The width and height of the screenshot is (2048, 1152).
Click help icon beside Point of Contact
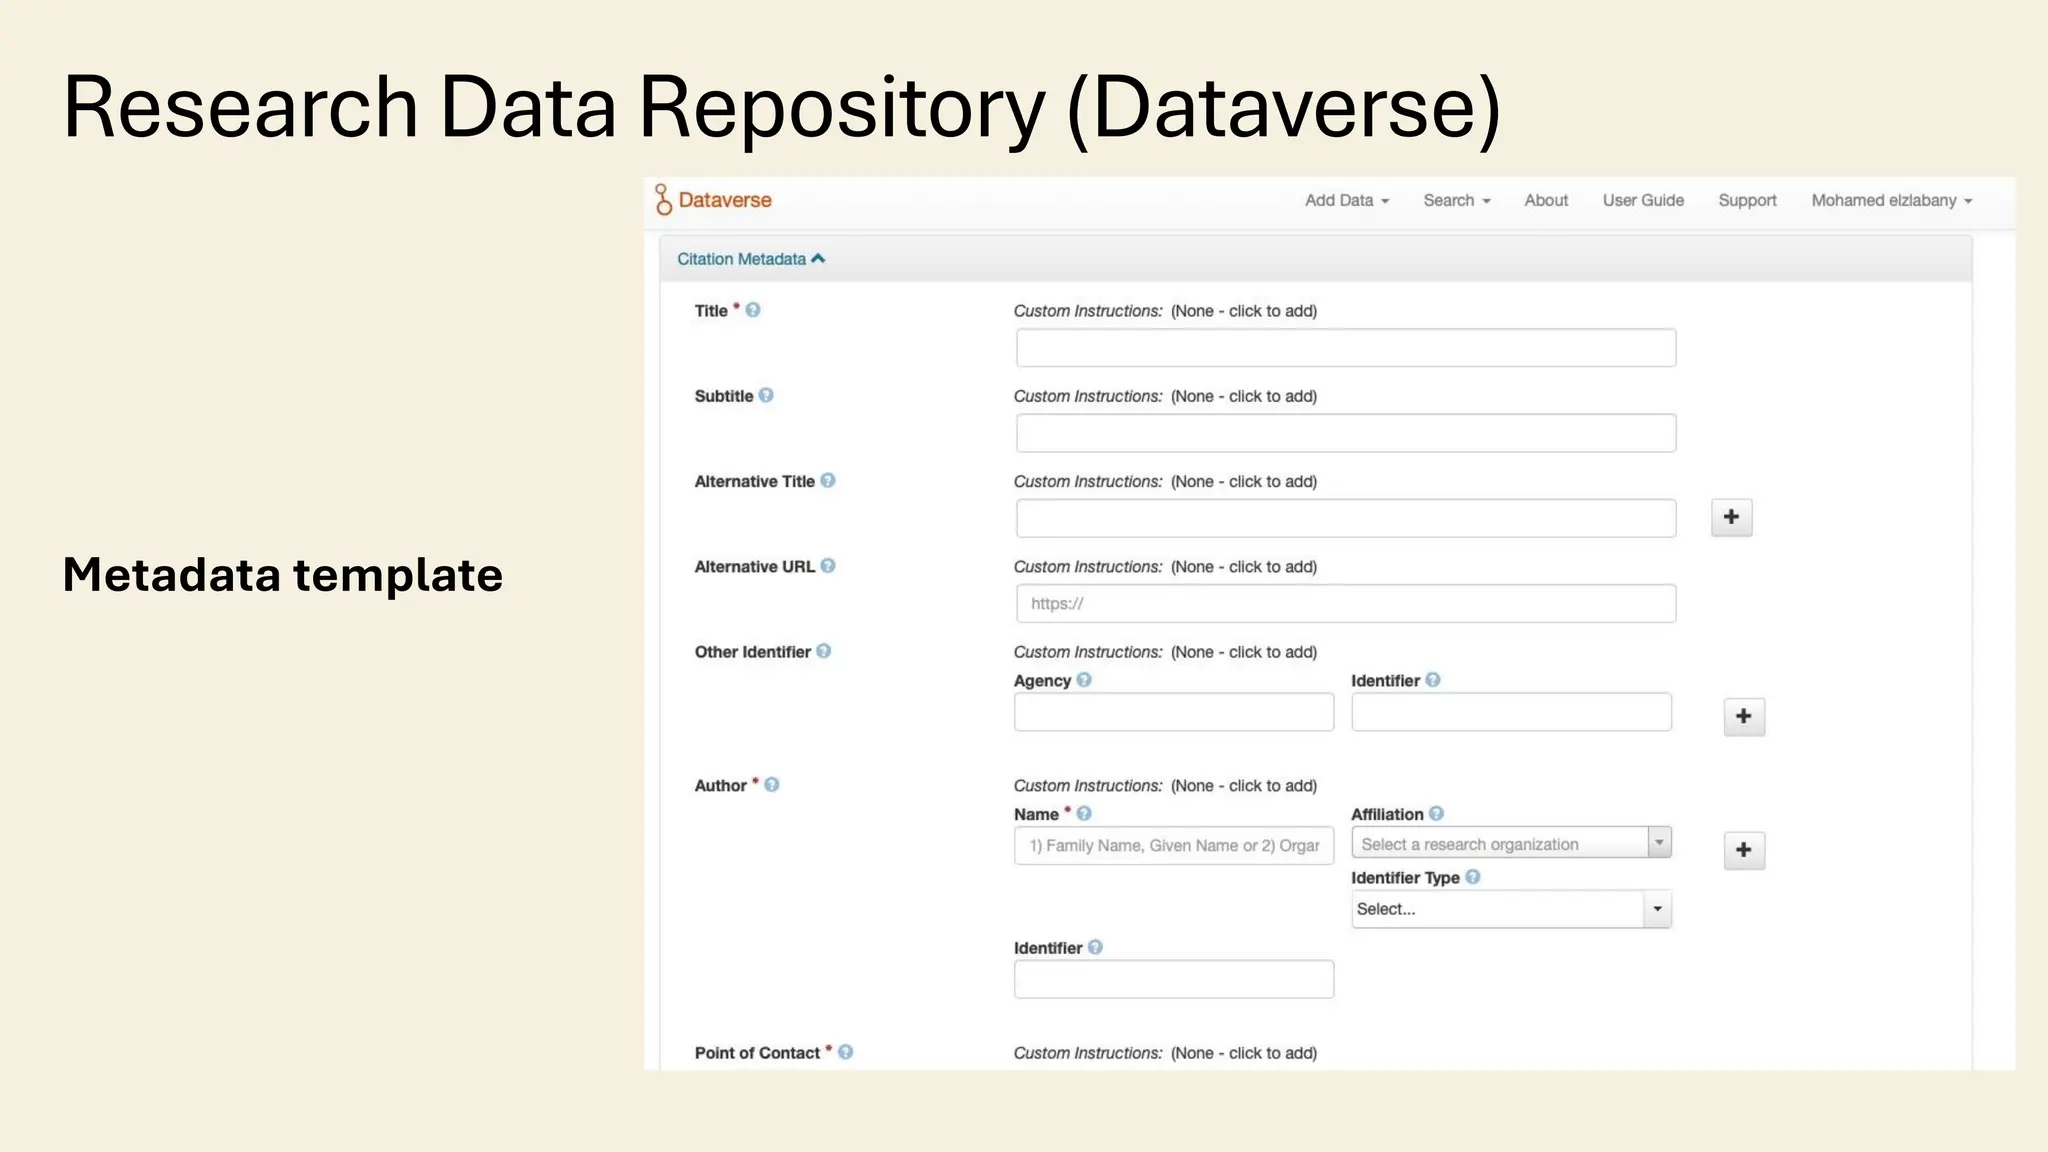pyautogui.click(x=846, y=1052)
